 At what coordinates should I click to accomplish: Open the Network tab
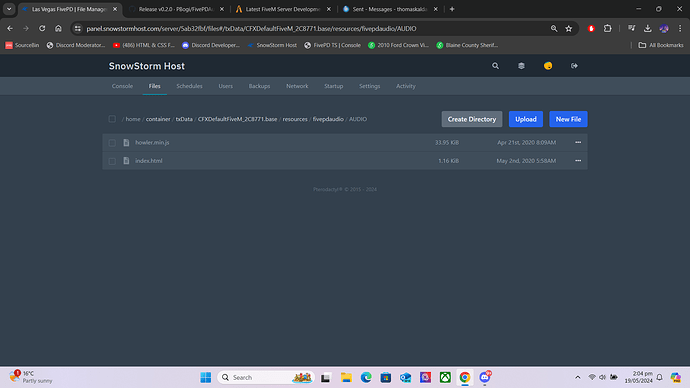coord(297,86)
